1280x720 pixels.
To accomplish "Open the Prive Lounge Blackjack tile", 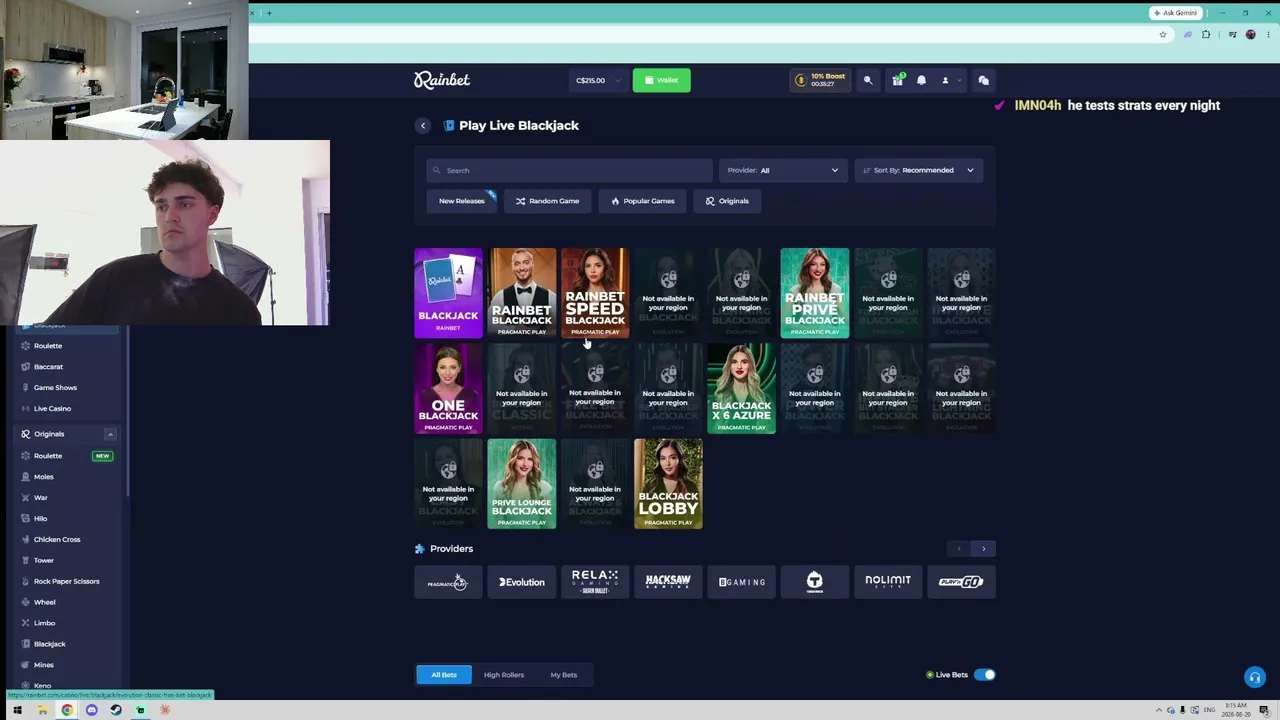I will [522, 484].
